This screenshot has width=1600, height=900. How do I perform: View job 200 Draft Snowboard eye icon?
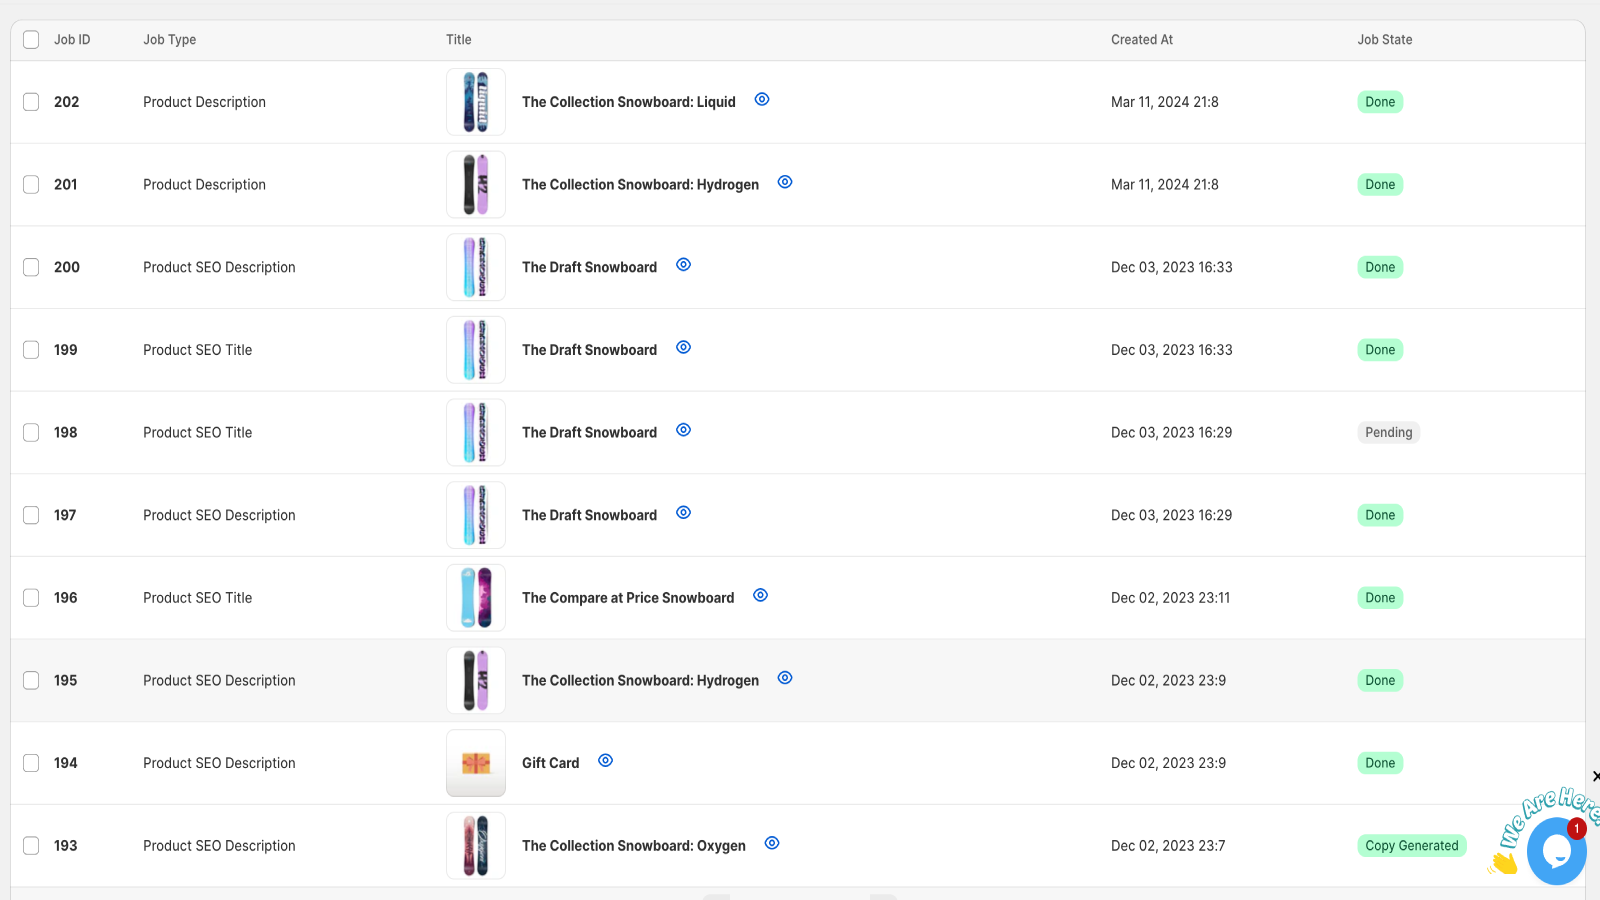pyautogui.click(x=684, y=265)
